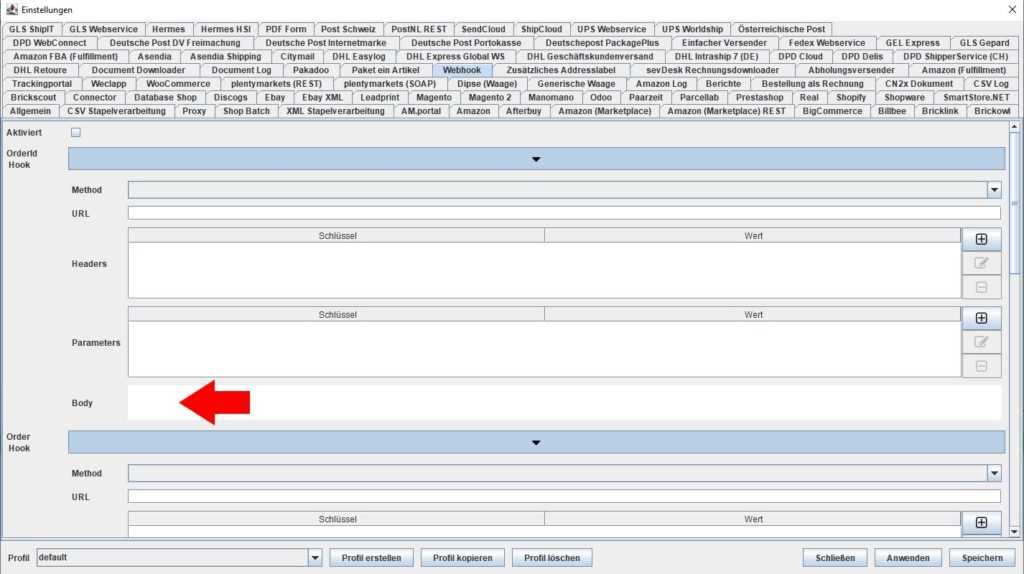This screenshot has width=1024, height=574.
Task: Collapse the OrderId Hook section bar
Action: tap(536, 159)
